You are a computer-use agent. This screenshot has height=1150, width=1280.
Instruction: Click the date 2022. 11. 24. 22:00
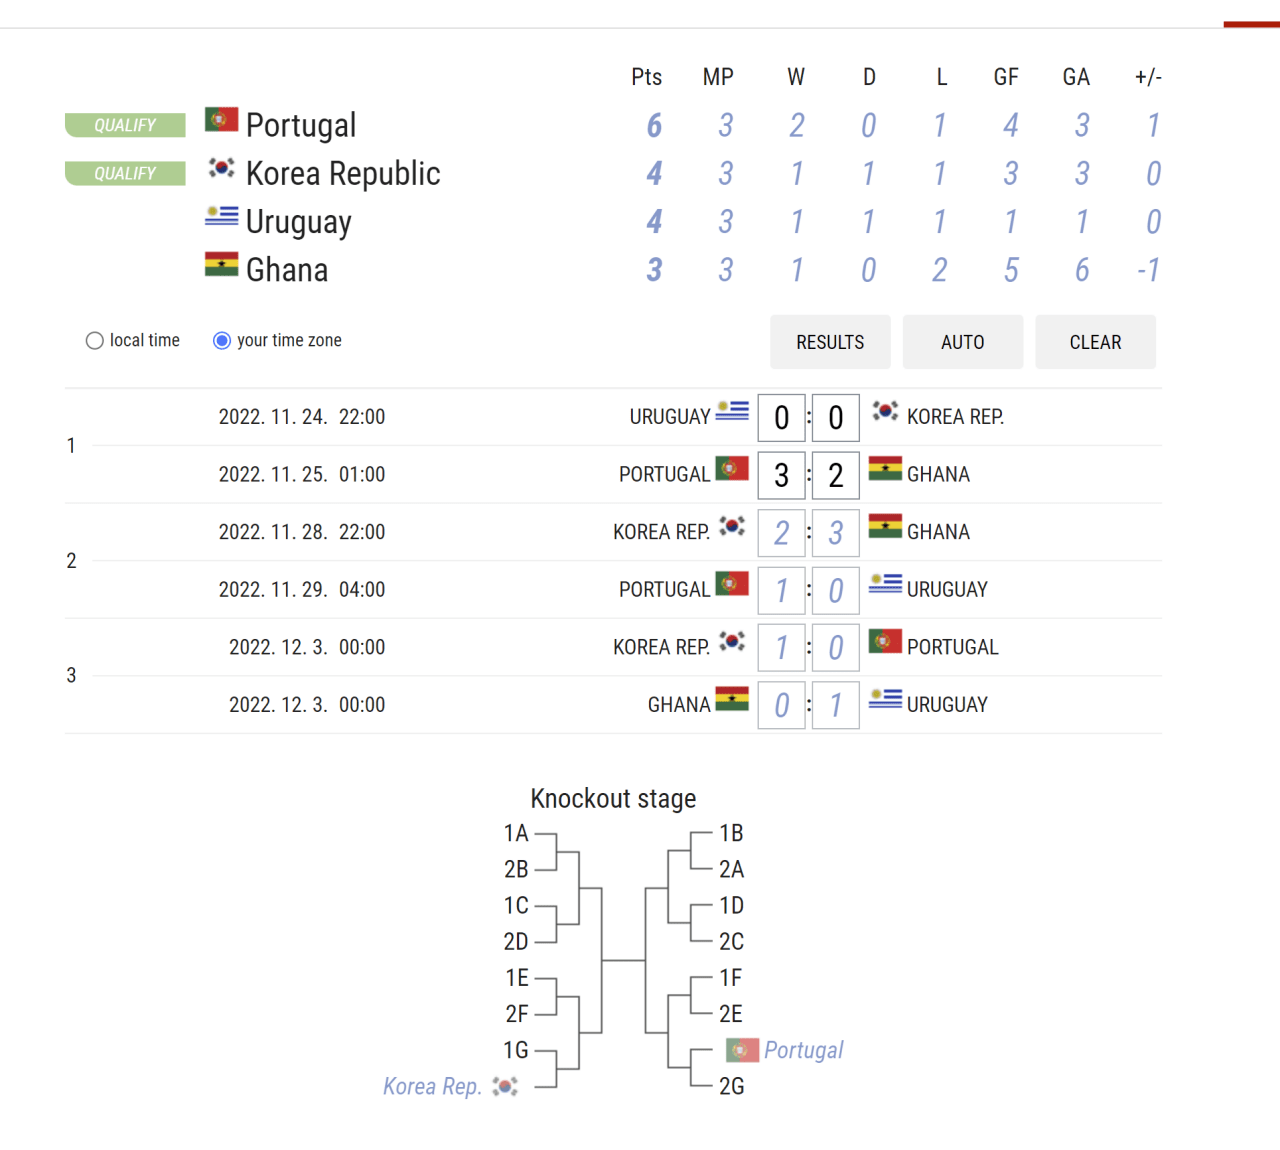302,417
